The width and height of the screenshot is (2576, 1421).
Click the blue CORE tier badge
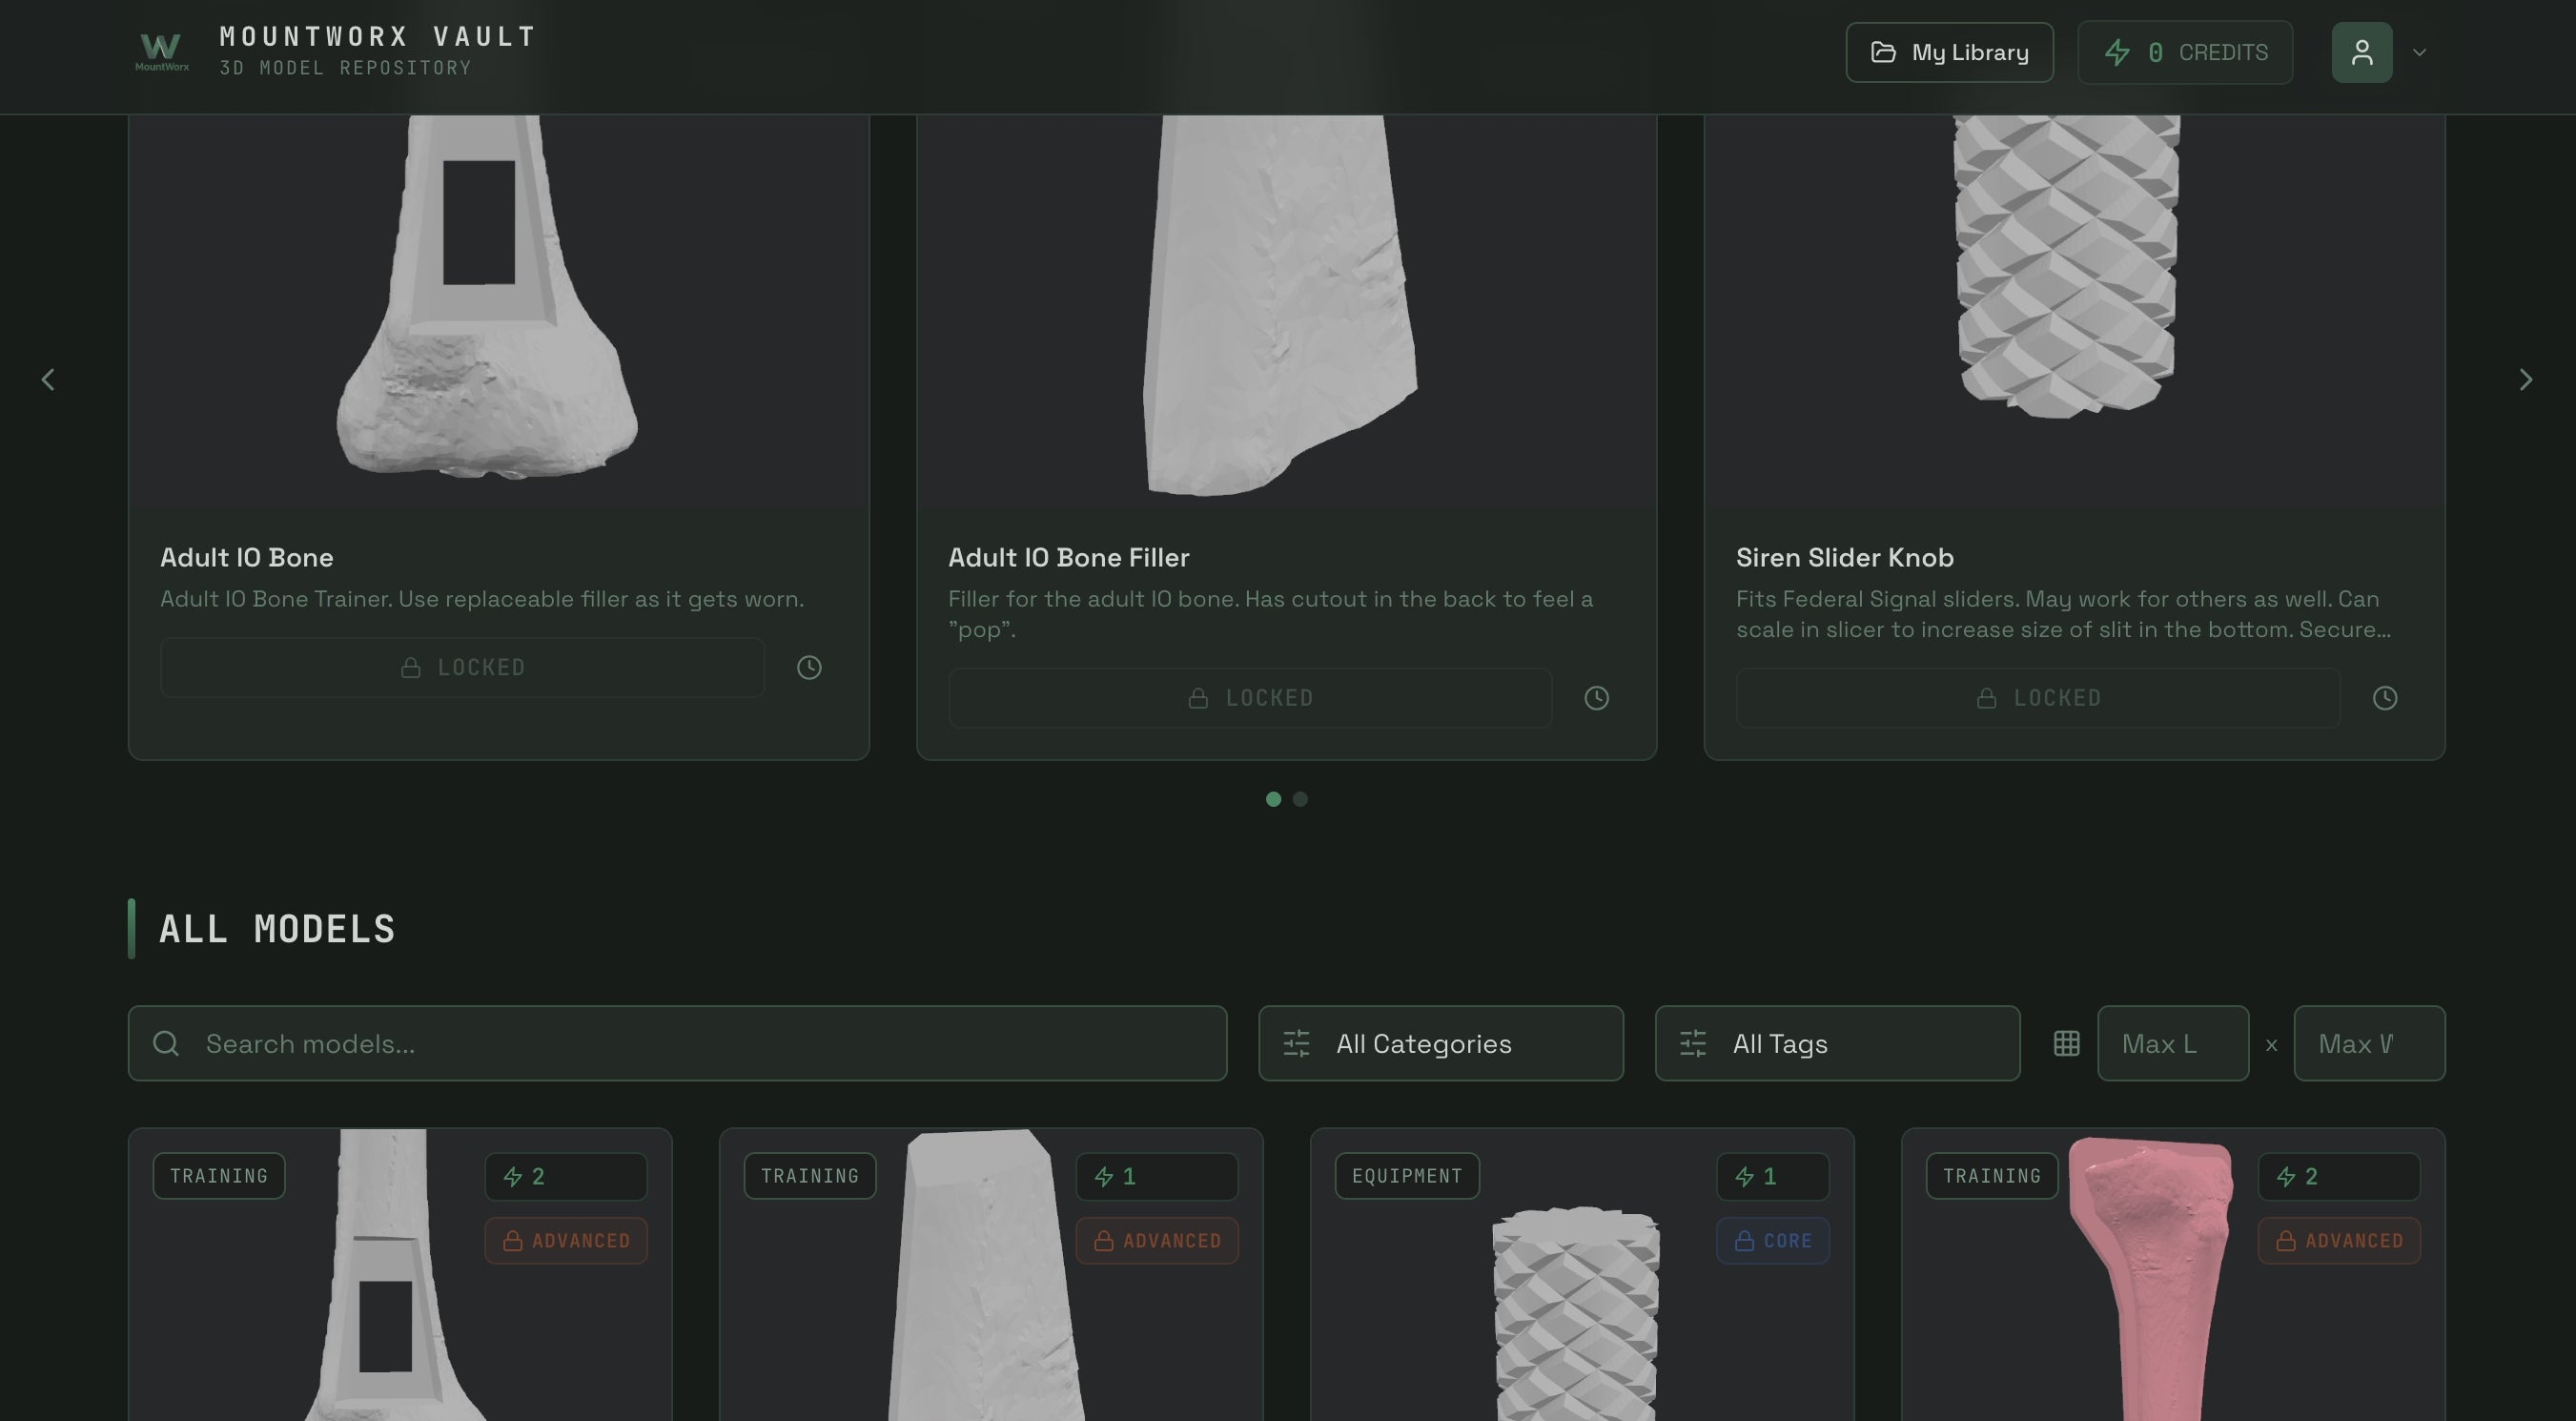[1772, 1240]
